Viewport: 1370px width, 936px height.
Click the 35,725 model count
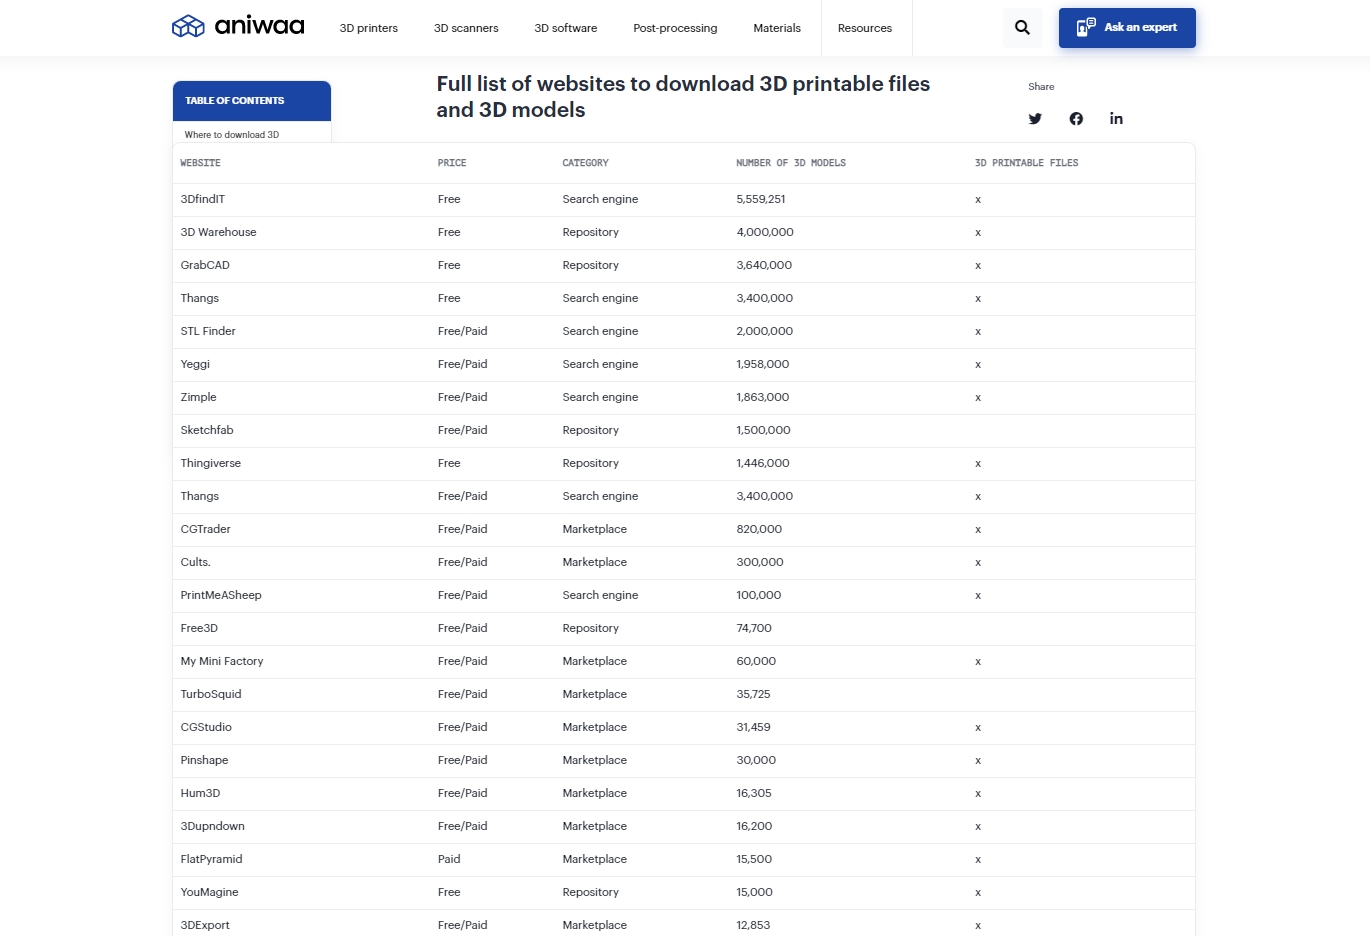753,694
